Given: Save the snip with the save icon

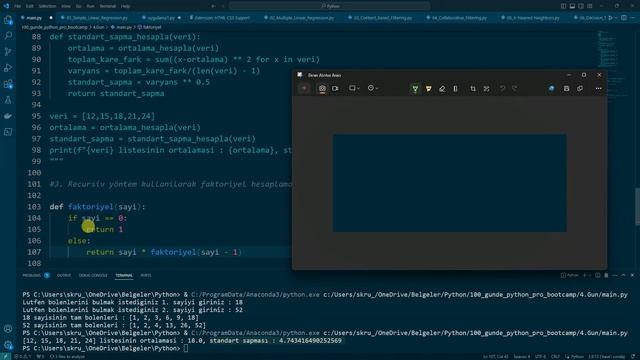Looking at the screenshot, I should pyautogui.click(x=567, y=89).
